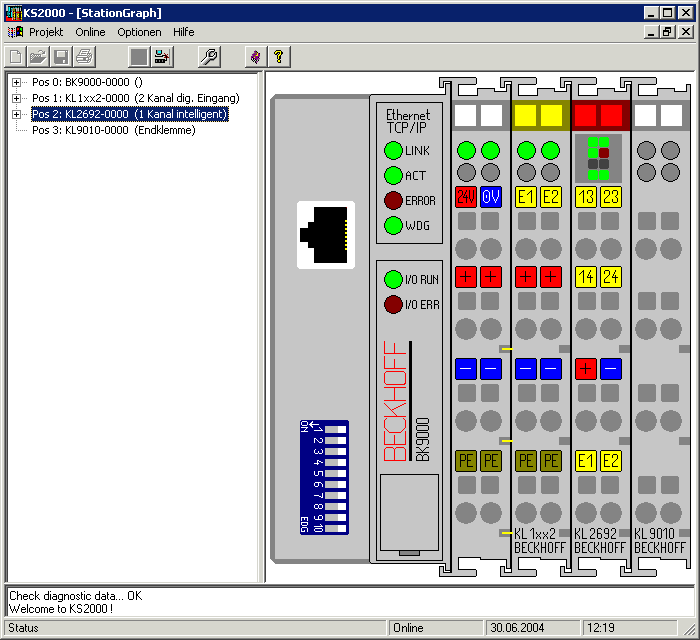
Task: Click the terminal contact labeled 23
Action: click(x=611, y=197)
